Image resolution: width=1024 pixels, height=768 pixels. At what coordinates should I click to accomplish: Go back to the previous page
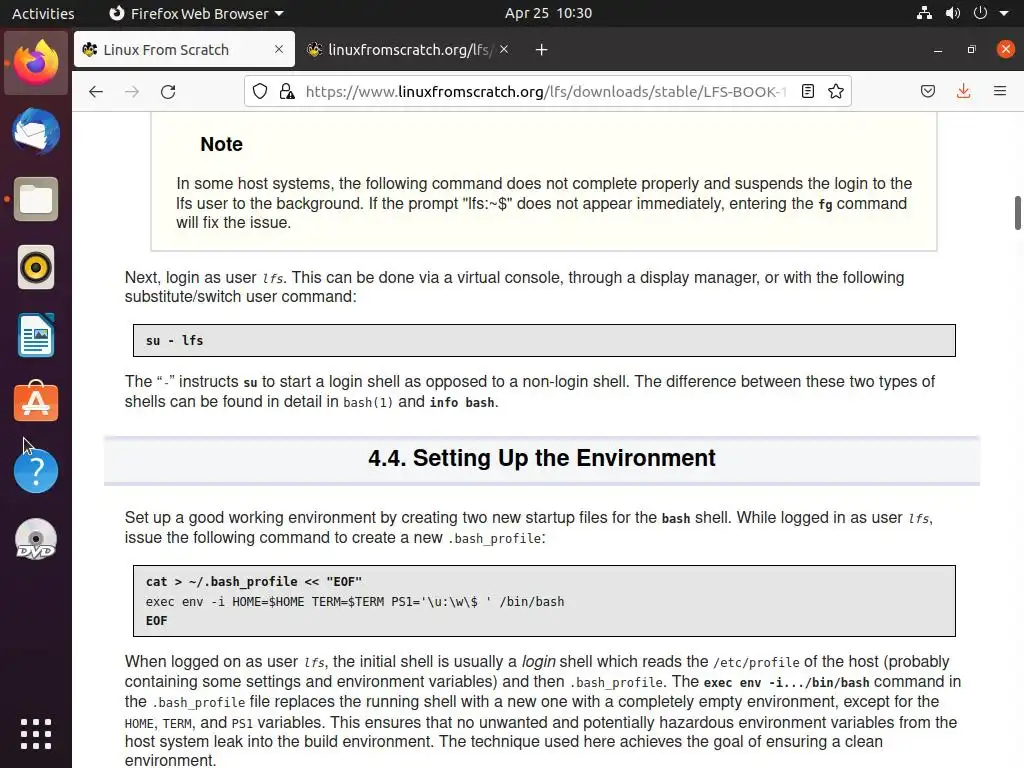click(x=96, y=91)
